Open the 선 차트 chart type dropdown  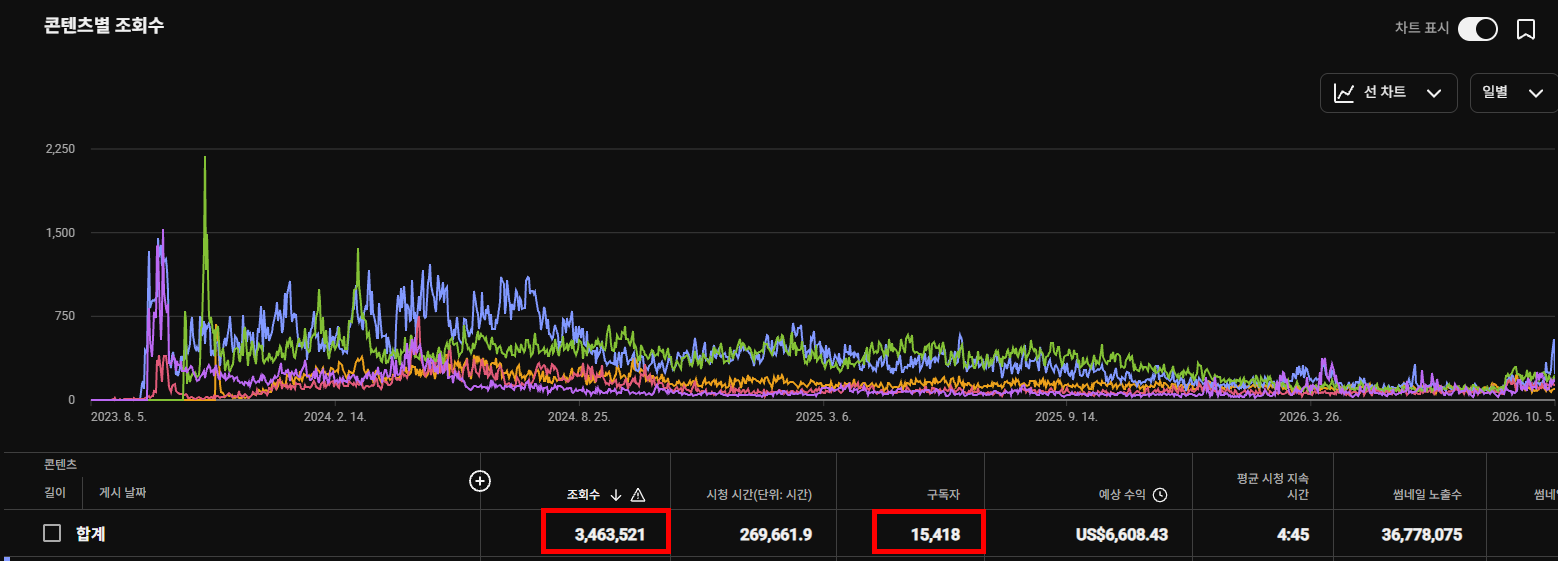coord(1388,93)
